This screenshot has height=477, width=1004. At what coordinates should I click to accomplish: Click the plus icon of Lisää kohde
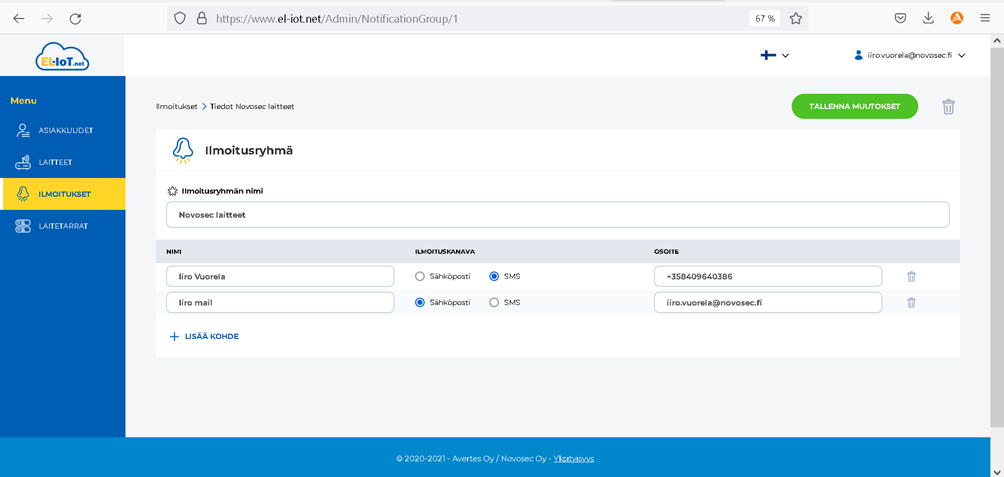(x=174, y=336)
